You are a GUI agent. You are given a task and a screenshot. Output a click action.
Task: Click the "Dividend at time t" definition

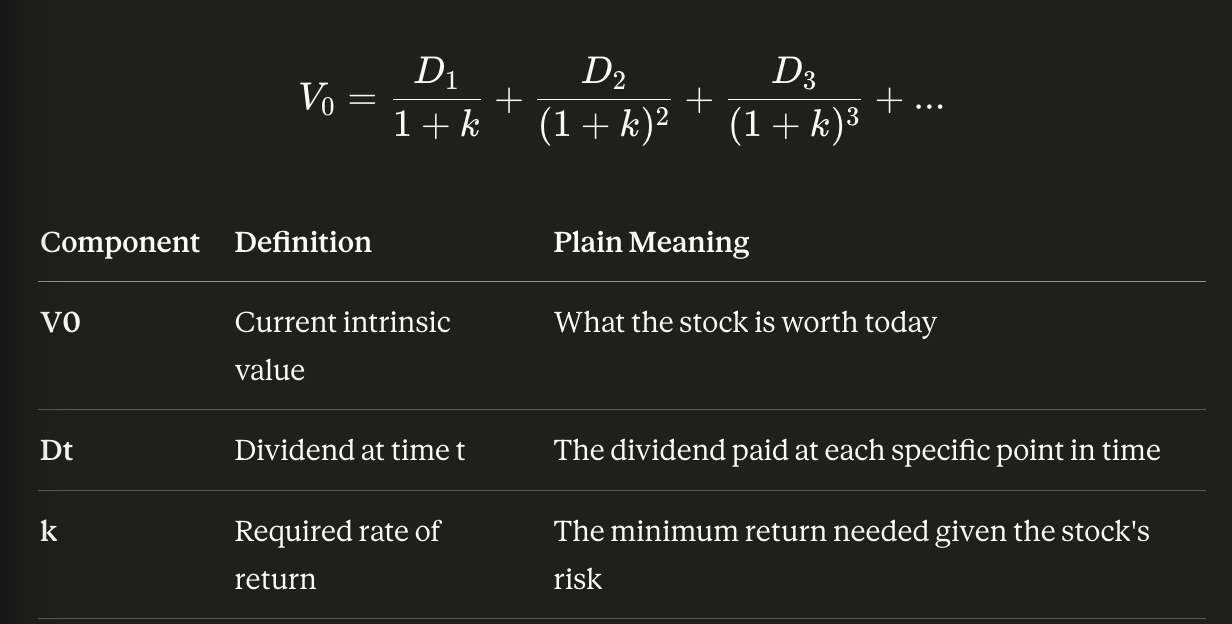tap(349, 451)
